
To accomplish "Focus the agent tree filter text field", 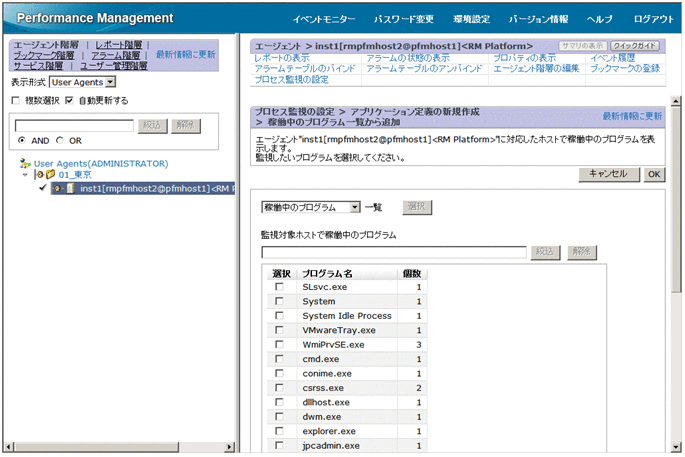I will coord(74,126).
